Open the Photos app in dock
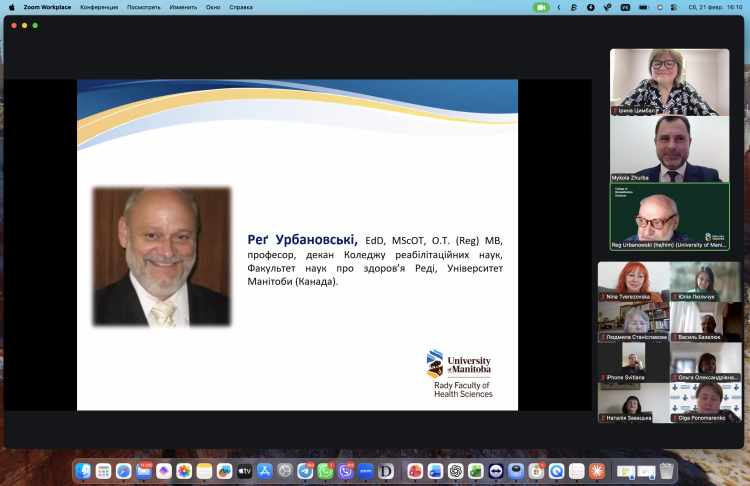The height and width of the screenshot is (486, 750). click(x=184, y=471)
